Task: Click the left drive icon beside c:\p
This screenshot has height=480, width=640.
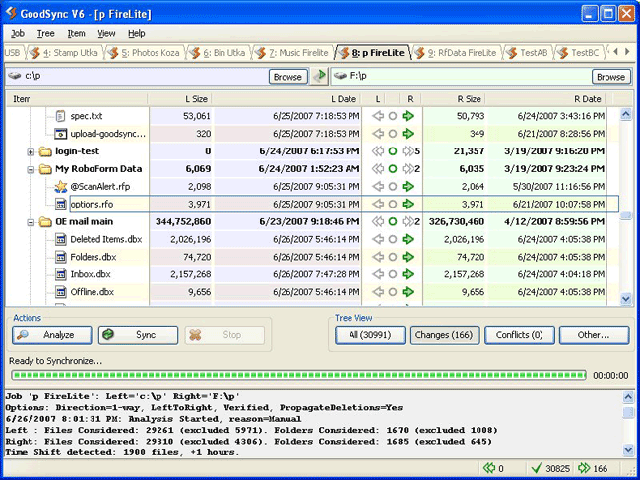Action: tap(13, 76)
